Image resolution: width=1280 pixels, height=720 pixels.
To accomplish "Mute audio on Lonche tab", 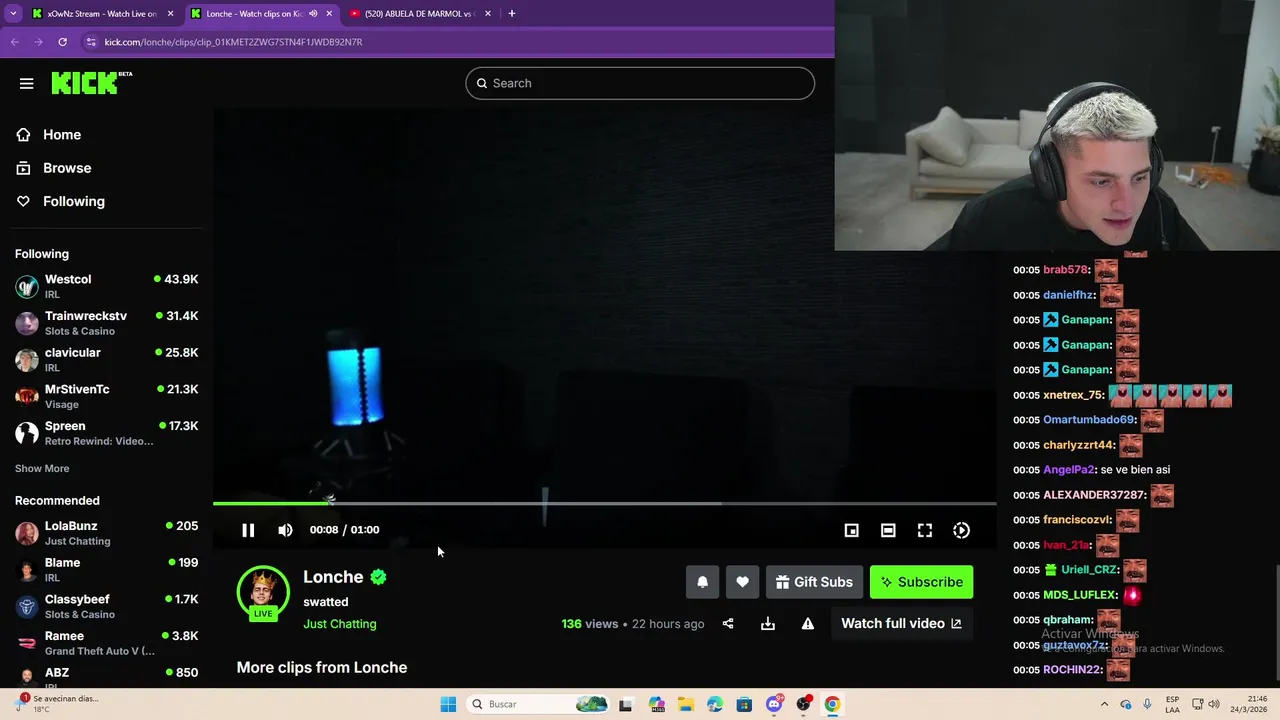I will click(313, 14).
